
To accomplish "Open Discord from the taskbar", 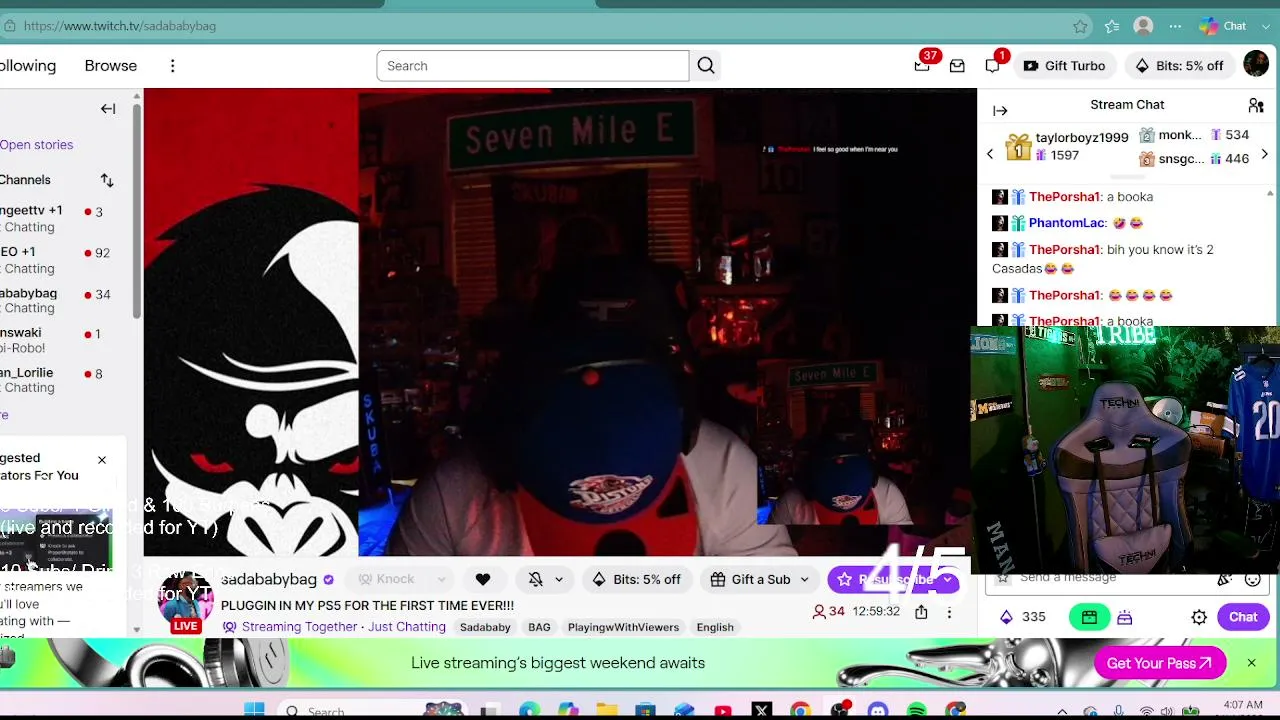I will [x=878, y=710].
